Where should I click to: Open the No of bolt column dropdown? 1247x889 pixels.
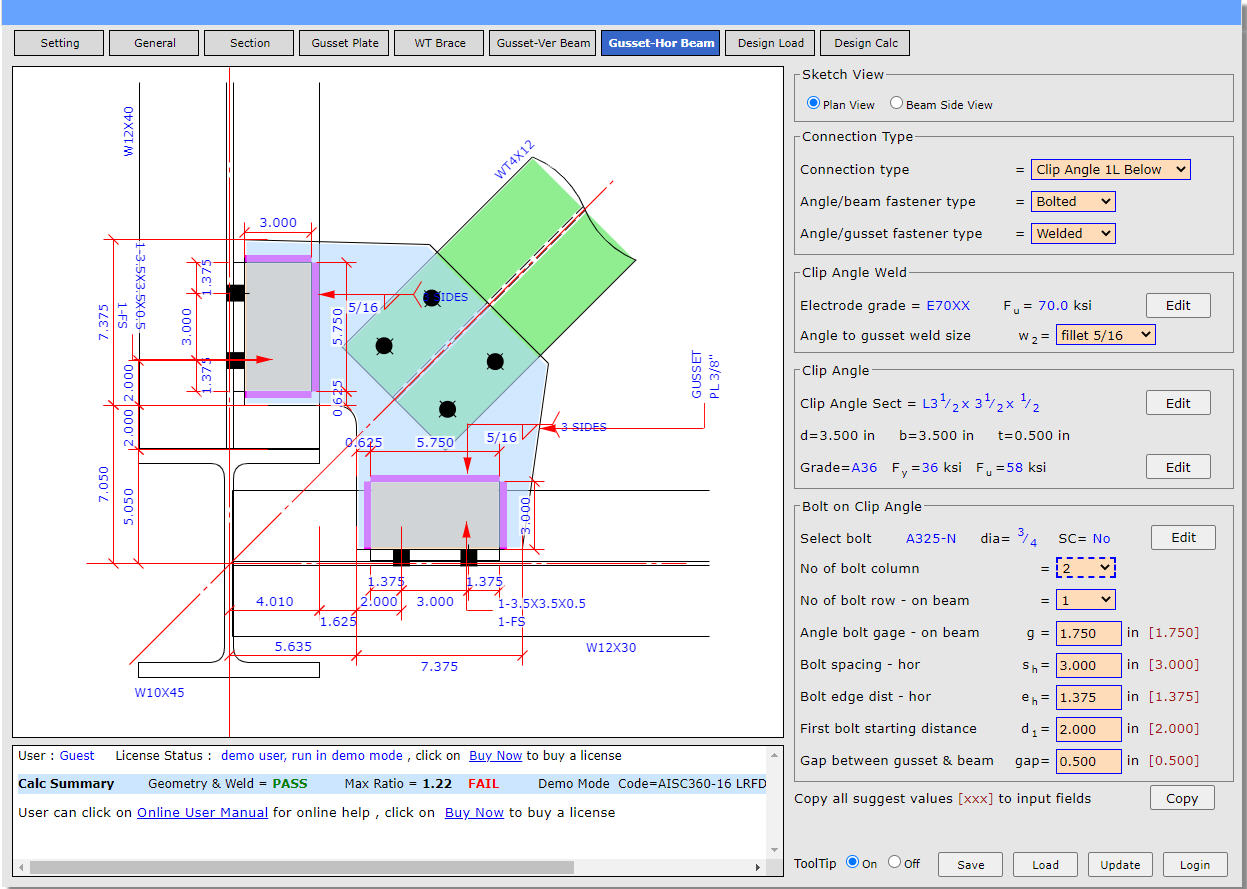coord(1085,568)
